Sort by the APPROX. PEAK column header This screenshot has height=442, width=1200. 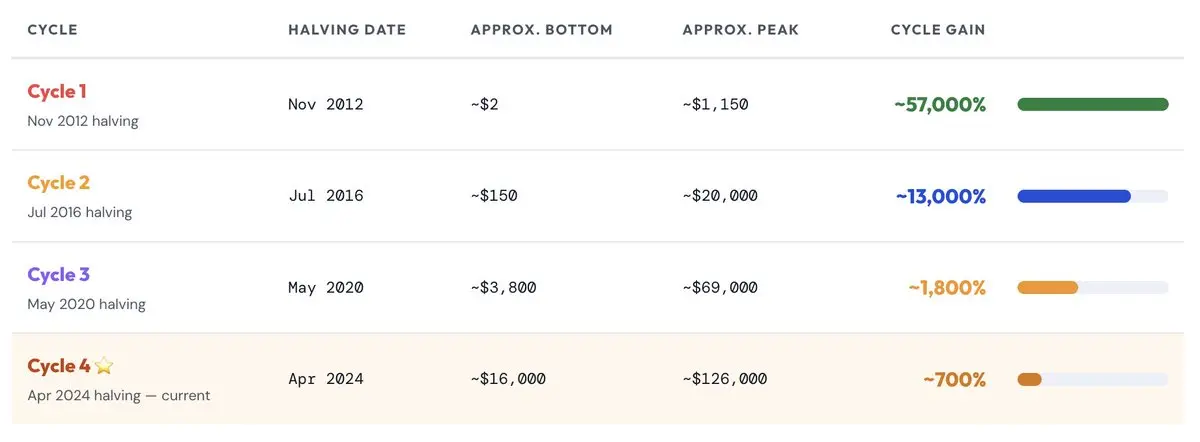click(741, 30)
